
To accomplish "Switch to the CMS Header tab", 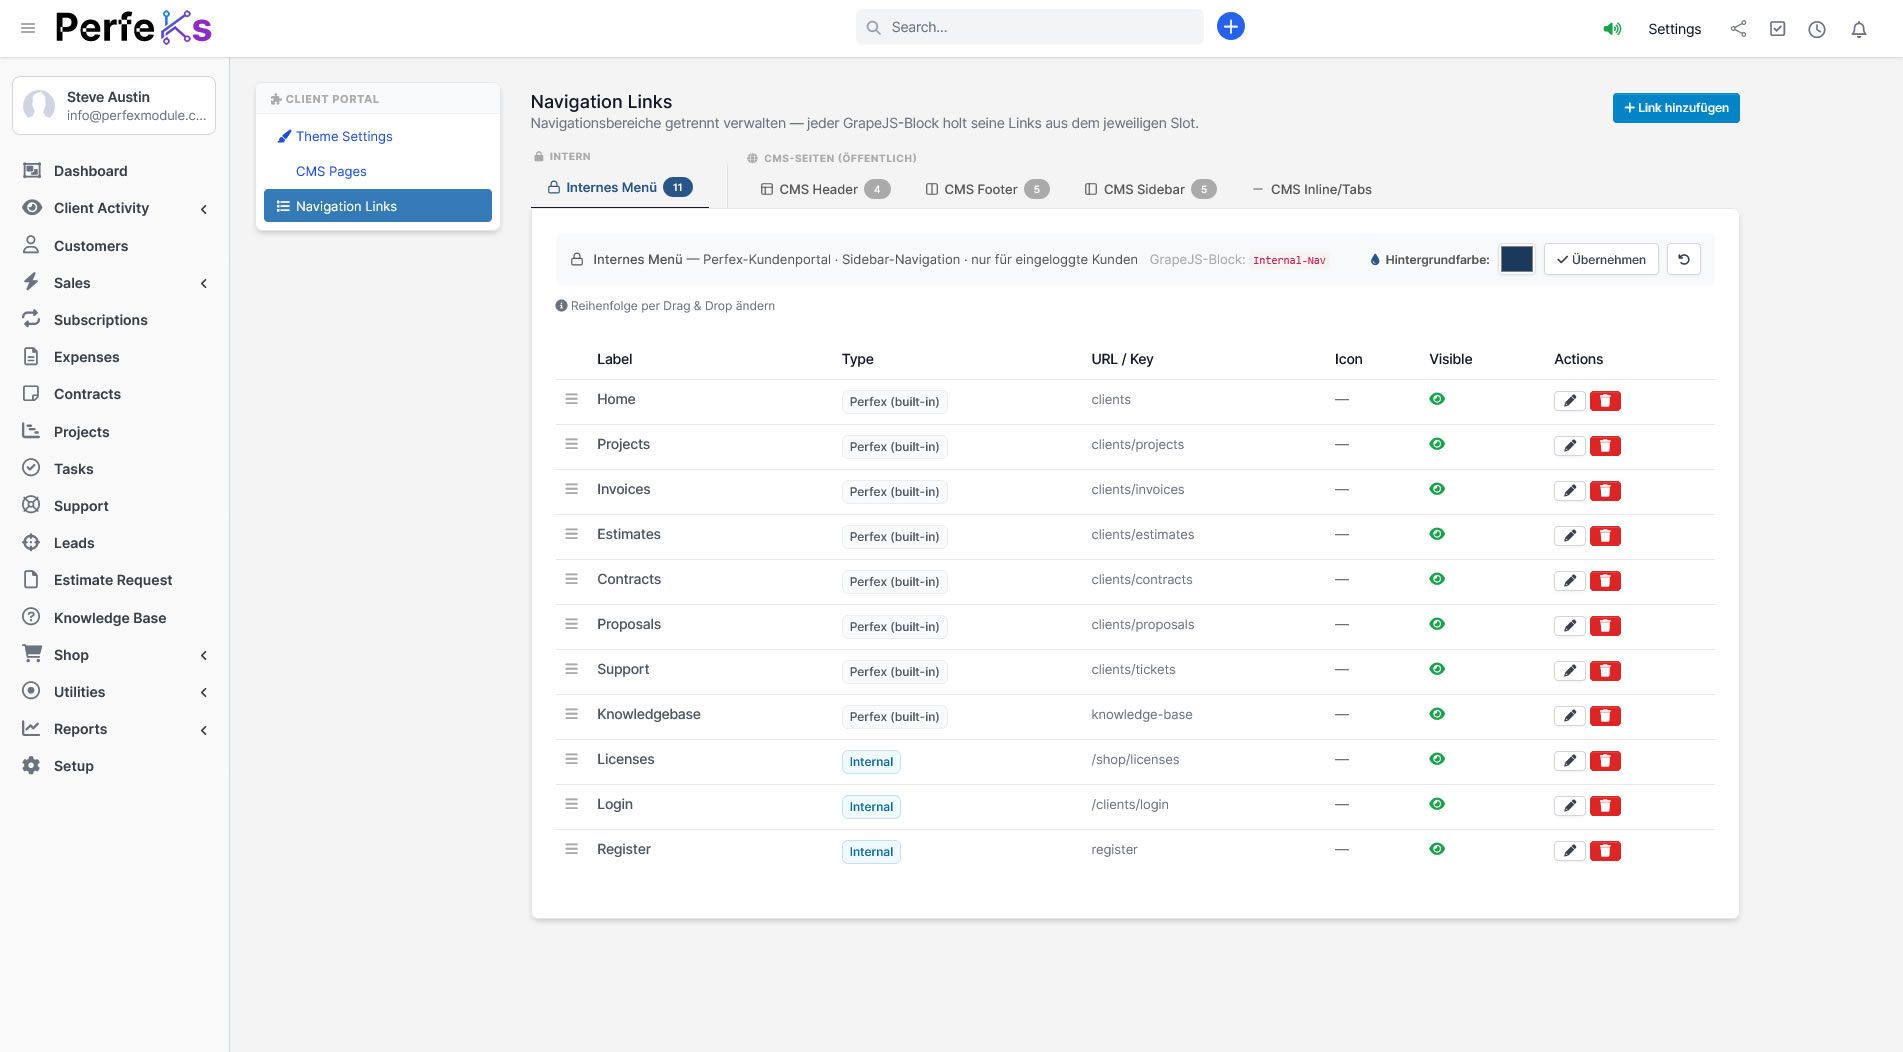I will [824, 189].
